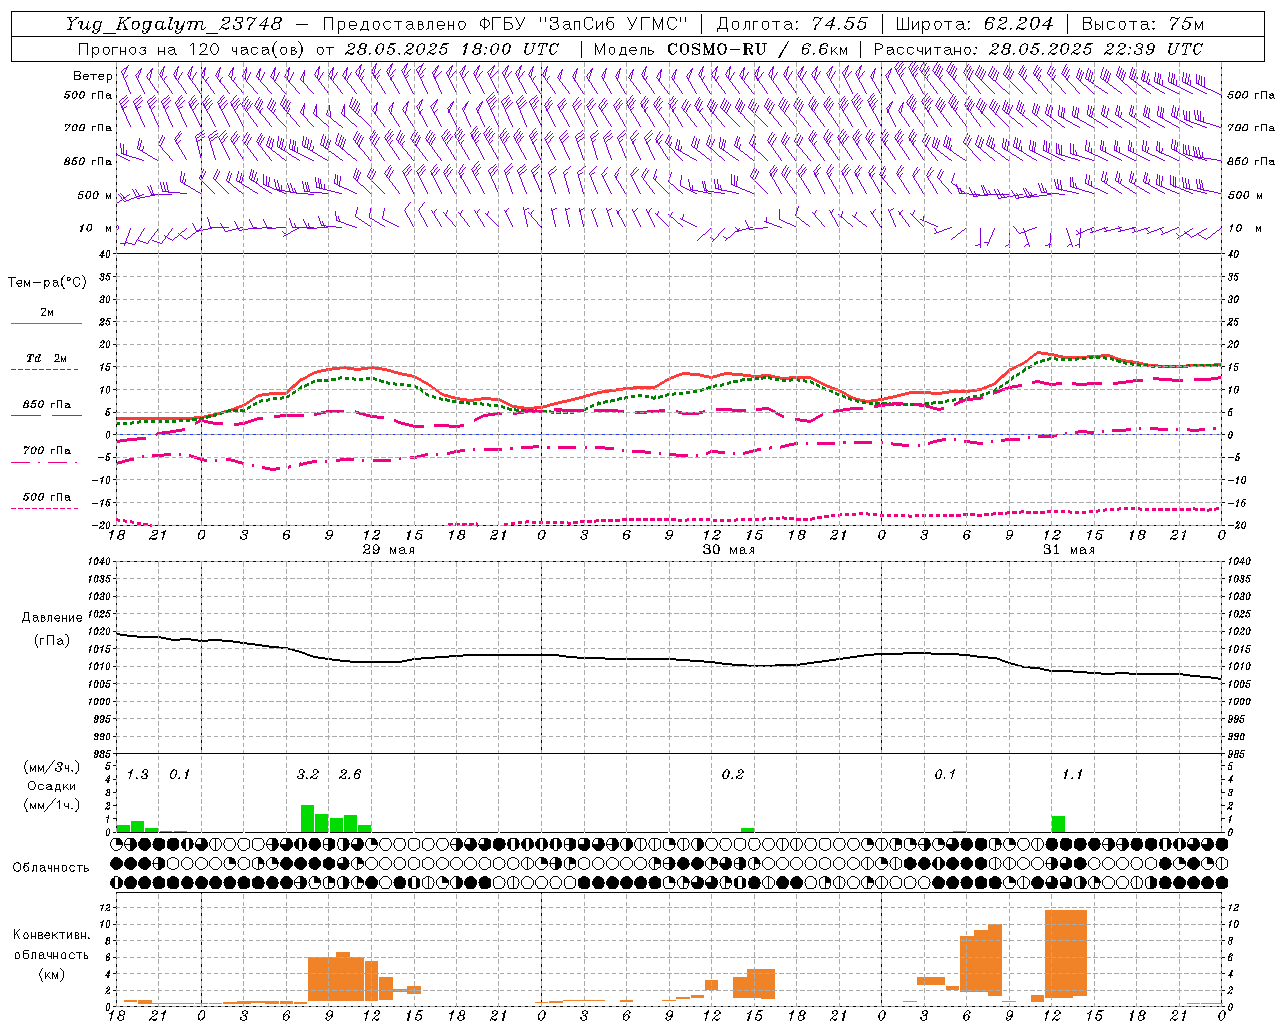This screenshot has width=1280, height=1024.
Task: Click the 1.1 precipitation total value
Action: click(x=1072, y=775)
